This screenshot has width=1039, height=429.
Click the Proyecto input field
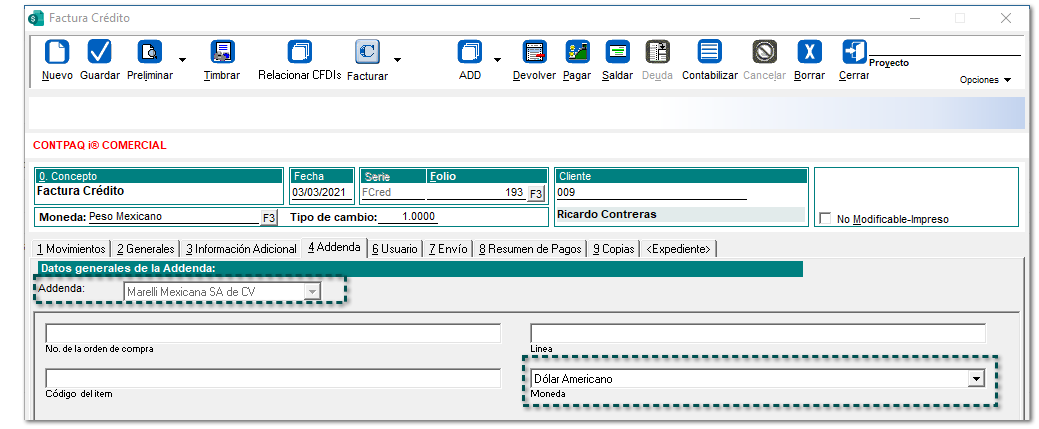(944, 49)
